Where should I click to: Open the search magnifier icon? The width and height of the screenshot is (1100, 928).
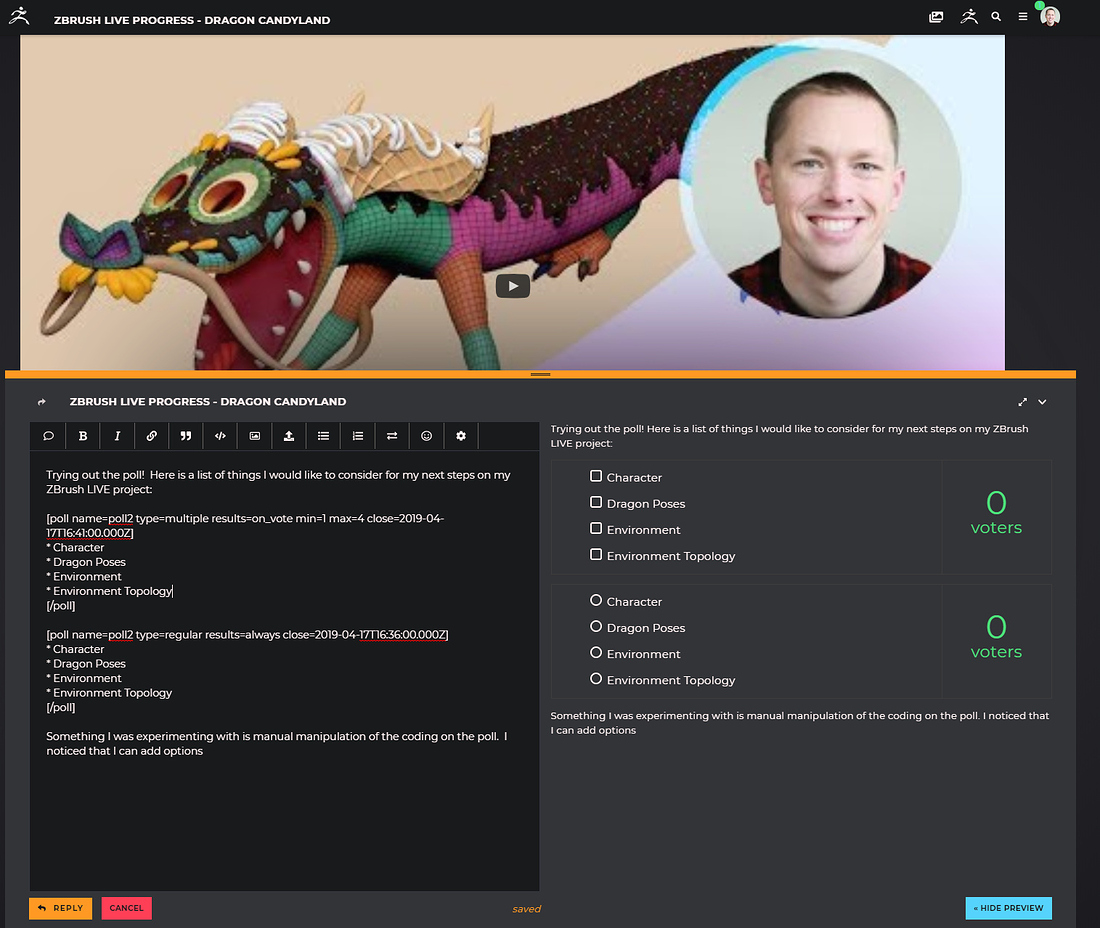pos(995,17)
